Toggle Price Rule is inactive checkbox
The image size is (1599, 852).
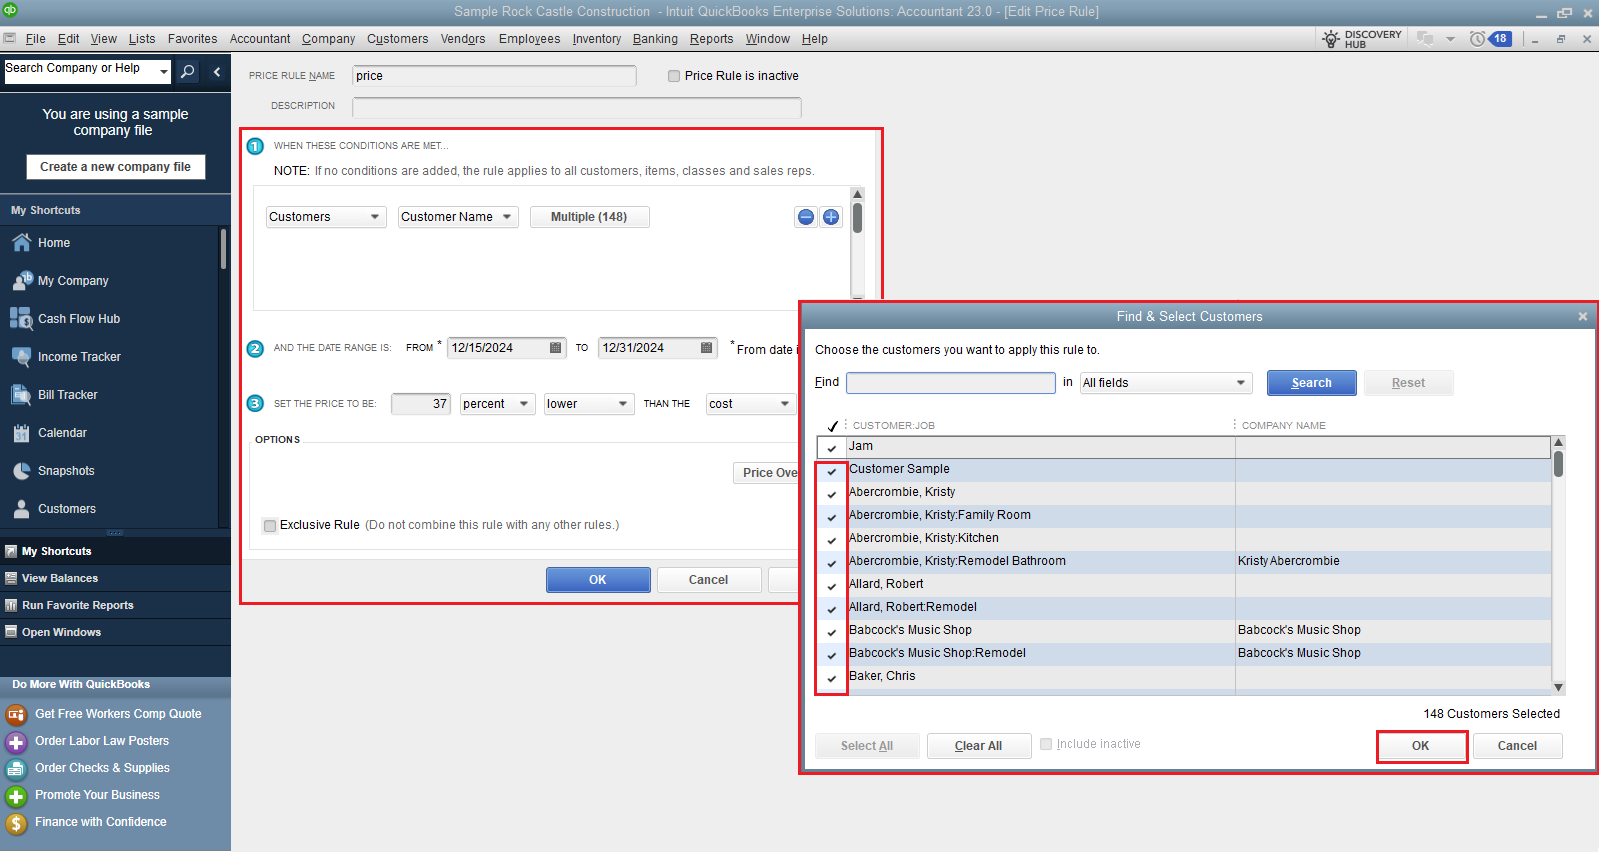[674, 76]
